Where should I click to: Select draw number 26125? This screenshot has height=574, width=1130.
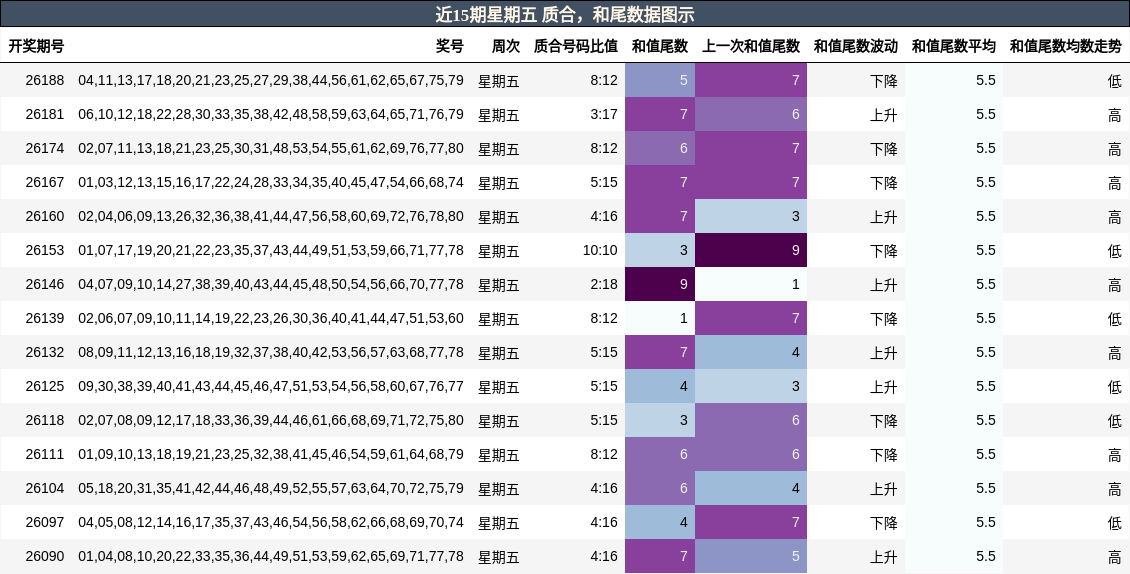(x=45, y=386)
